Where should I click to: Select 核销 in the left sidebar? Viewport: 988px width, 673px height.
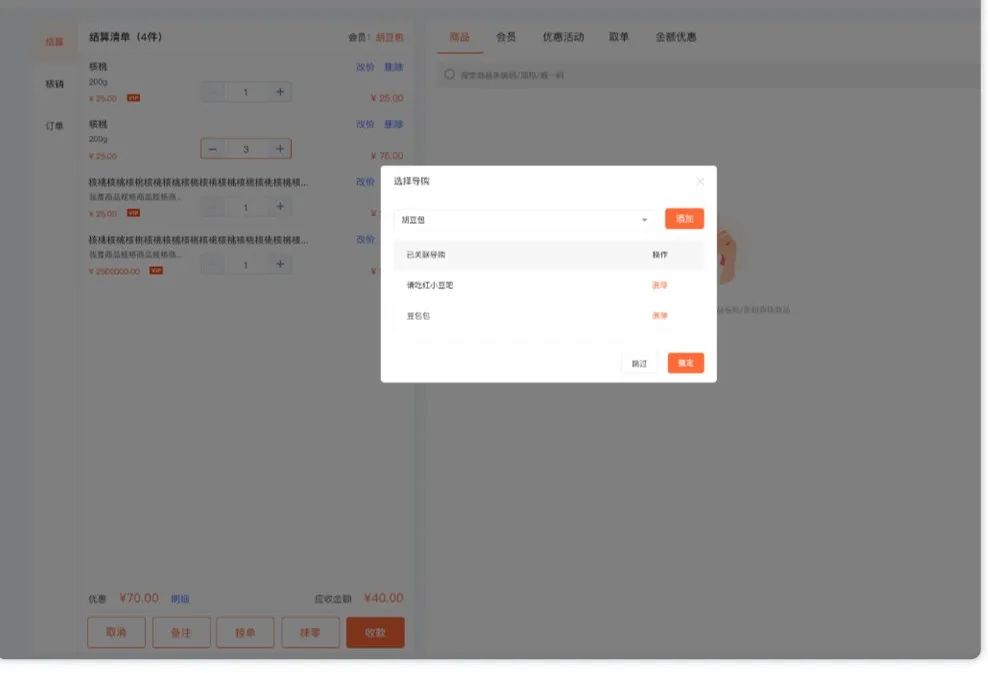[x=54, y=84]
